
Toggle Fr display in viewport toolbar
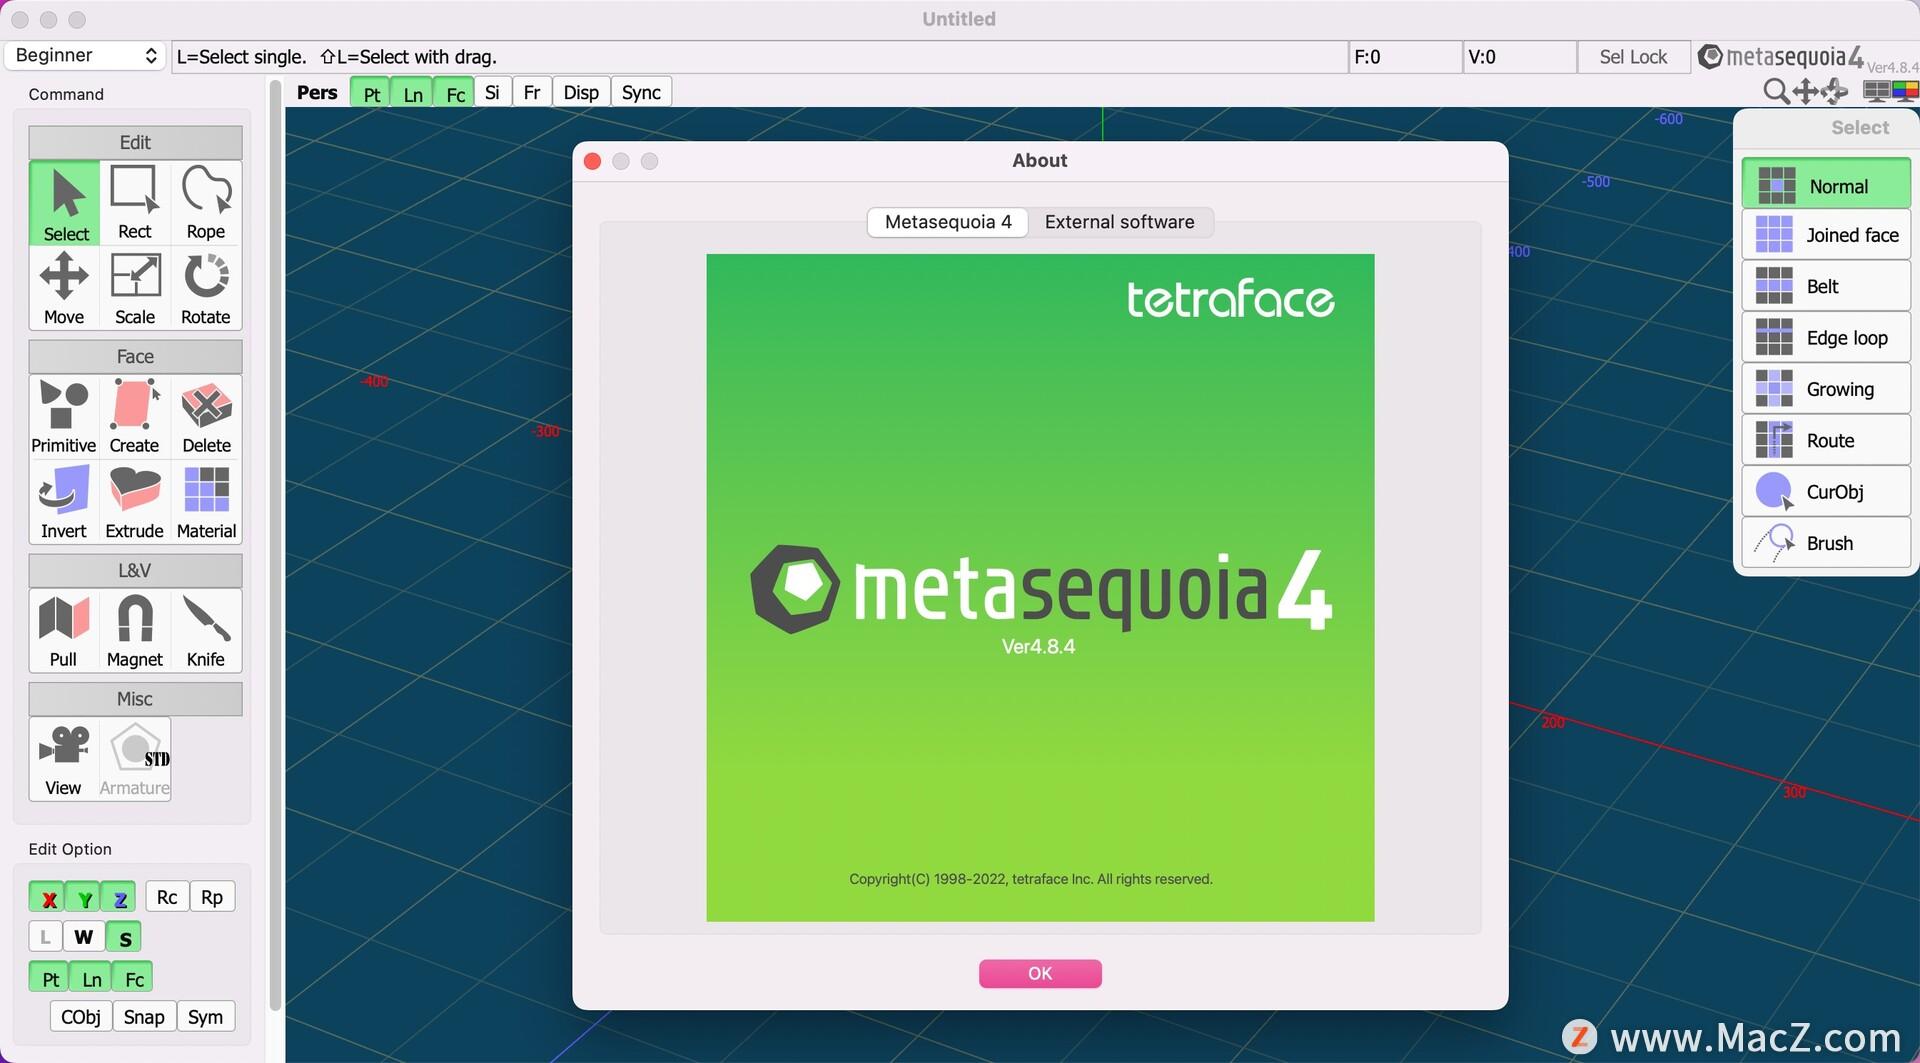pyautogui.click(x=532, y=93)
